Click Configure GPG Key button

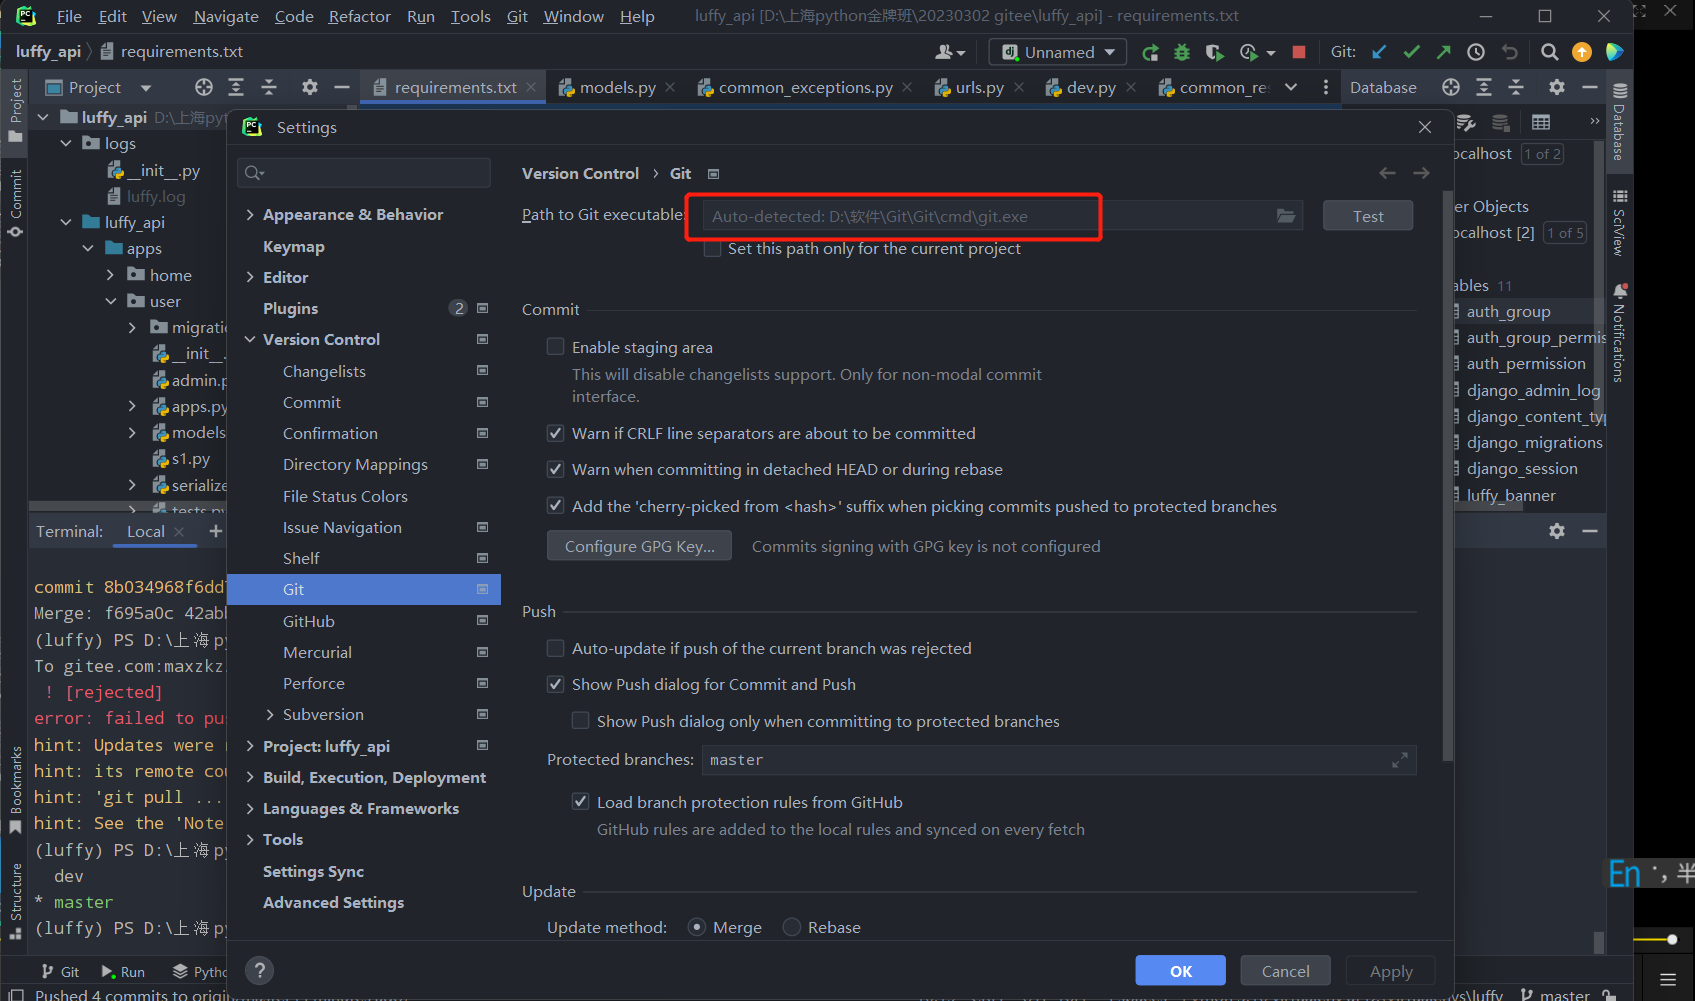pos(639,546)
